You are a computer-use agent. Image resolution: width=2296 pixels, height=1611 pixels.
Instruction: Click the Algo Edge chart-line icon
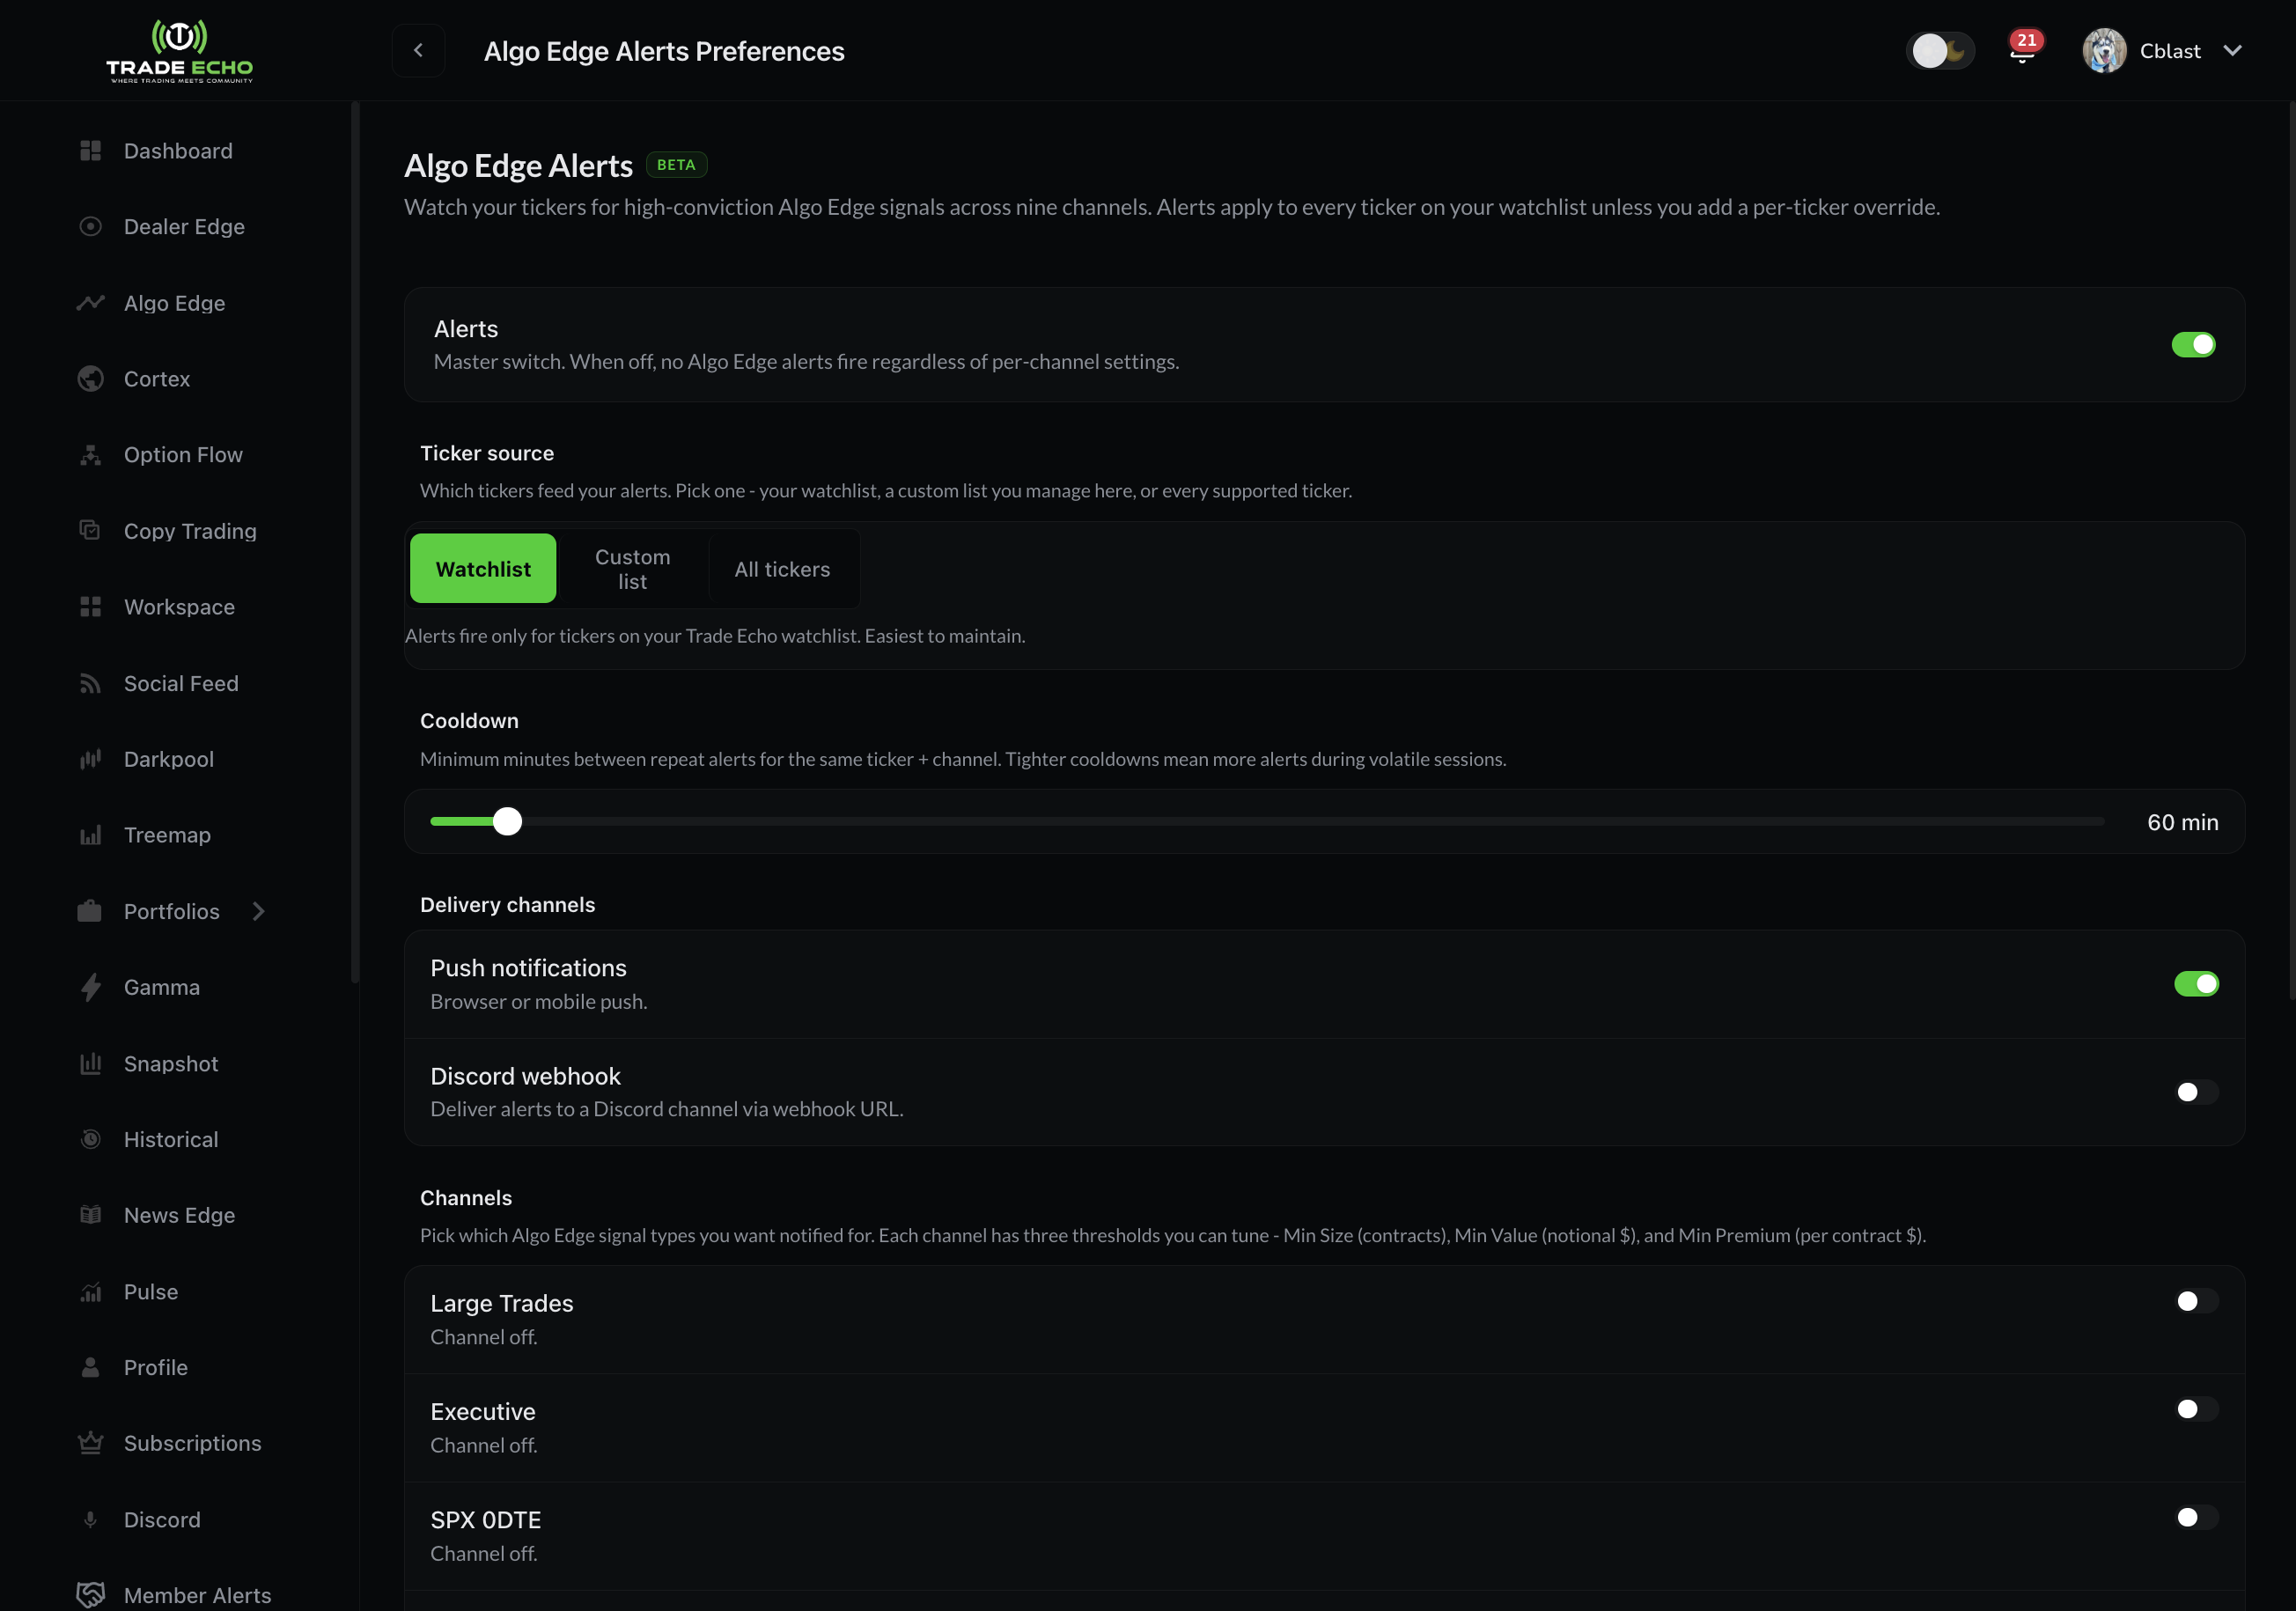point(90,303)
